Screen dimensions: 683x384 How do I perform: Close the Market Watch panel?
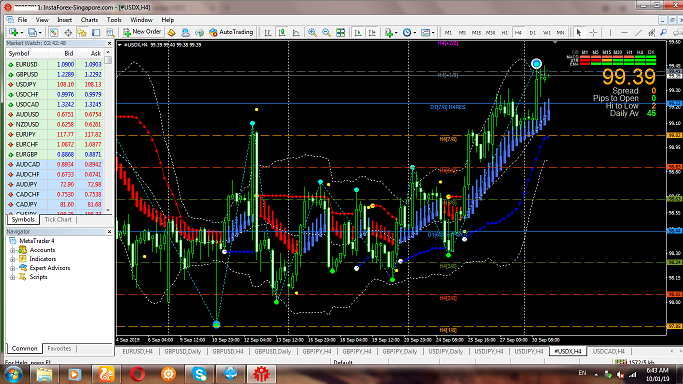(x=109, y=44)
